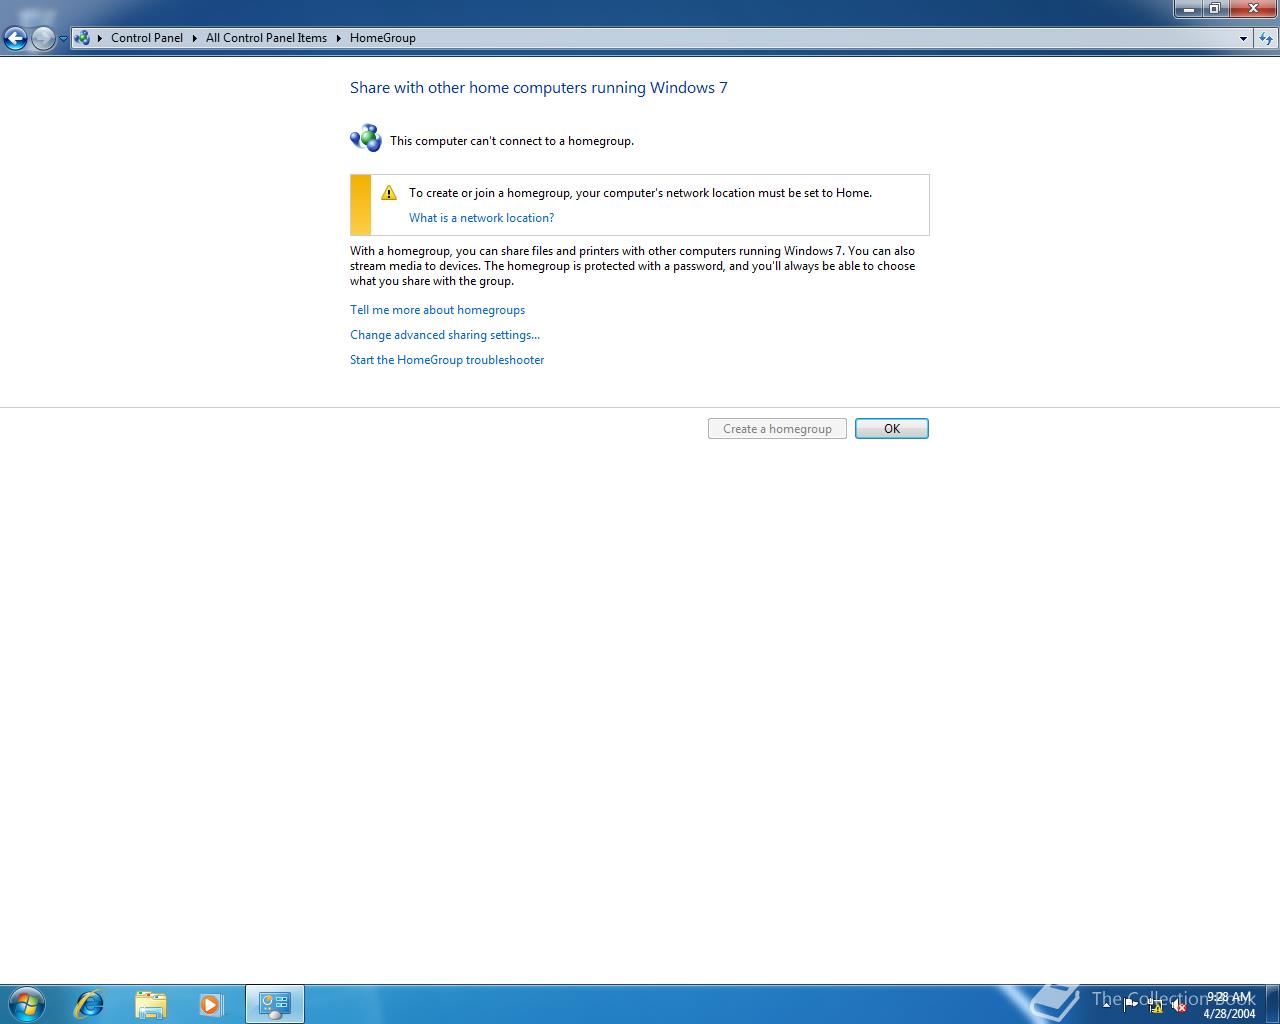Click the OK button
The width and height of the screenshot is (1280, 1024).
tap(892, 429)
